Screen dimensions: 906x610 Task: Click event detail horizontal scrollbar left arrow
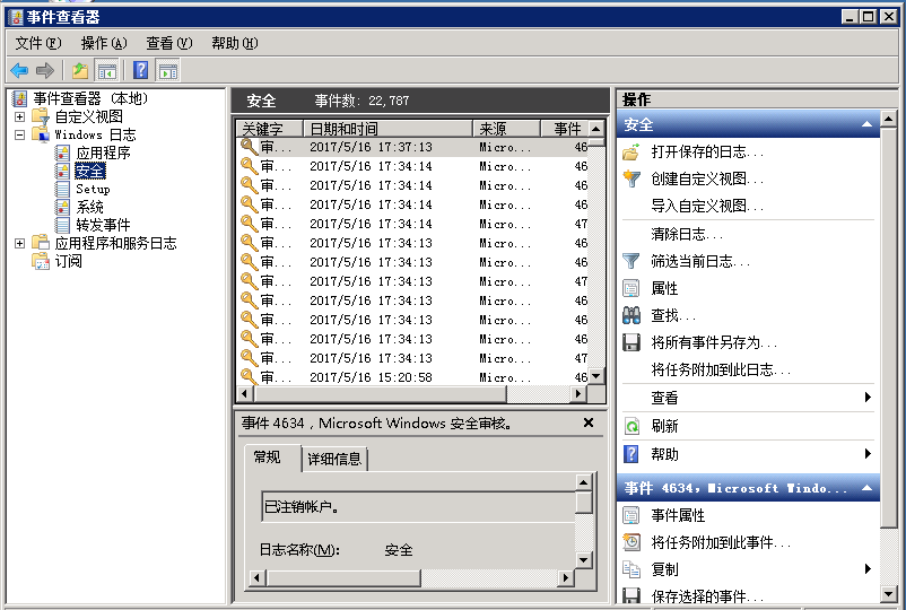click(258, 578)
